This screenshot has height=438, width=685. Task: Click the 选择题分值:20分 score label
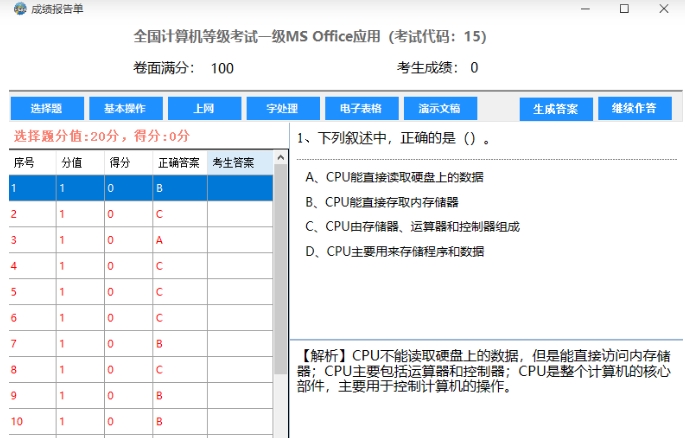coord(101,136)
